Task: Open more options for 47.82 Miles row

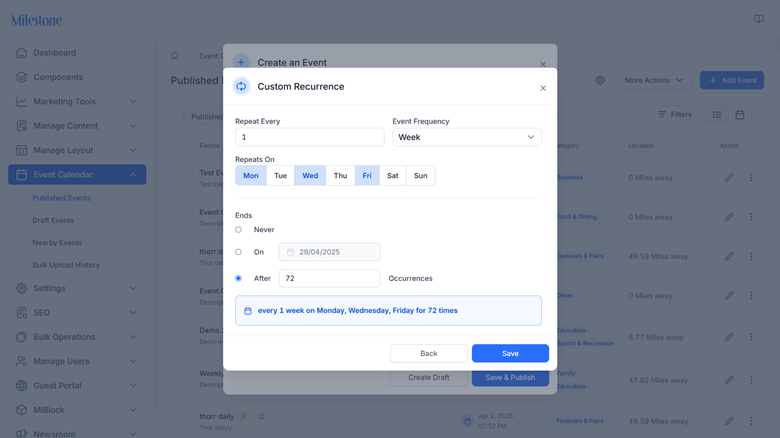Action: [x=751, y=380]
